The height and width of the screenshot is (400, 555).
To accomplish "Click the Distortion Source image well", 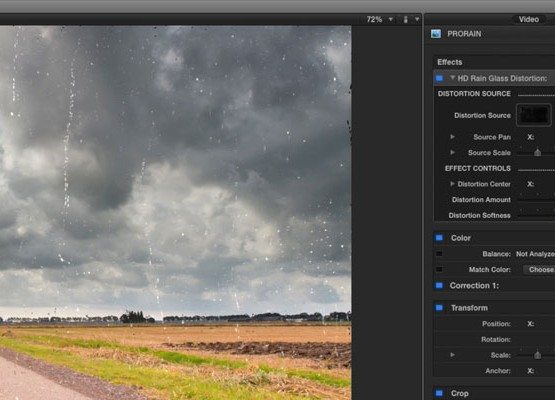I will pos(534,115).
